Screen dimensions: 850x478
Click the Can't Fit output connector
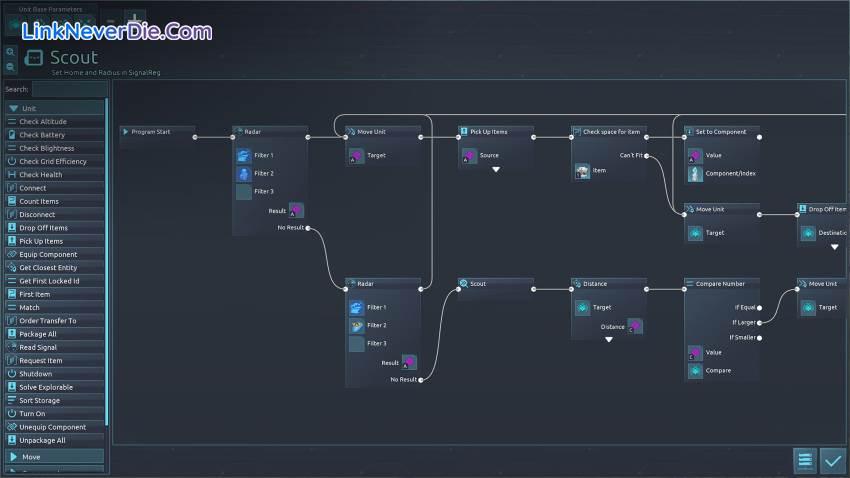coord(648,155)
